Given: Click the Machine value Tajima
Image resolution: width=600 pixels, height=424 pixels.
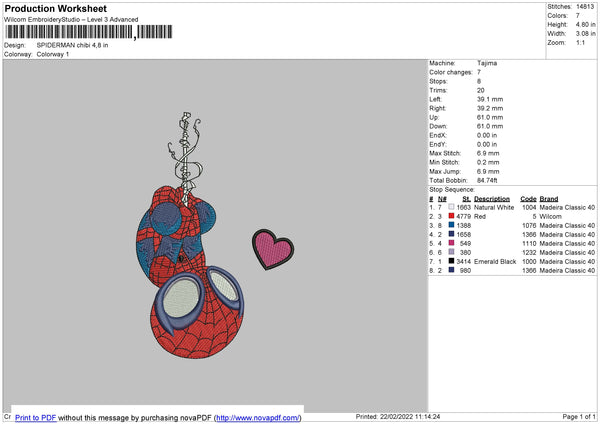Looking at the screenshot, I should tap(487, 63).
